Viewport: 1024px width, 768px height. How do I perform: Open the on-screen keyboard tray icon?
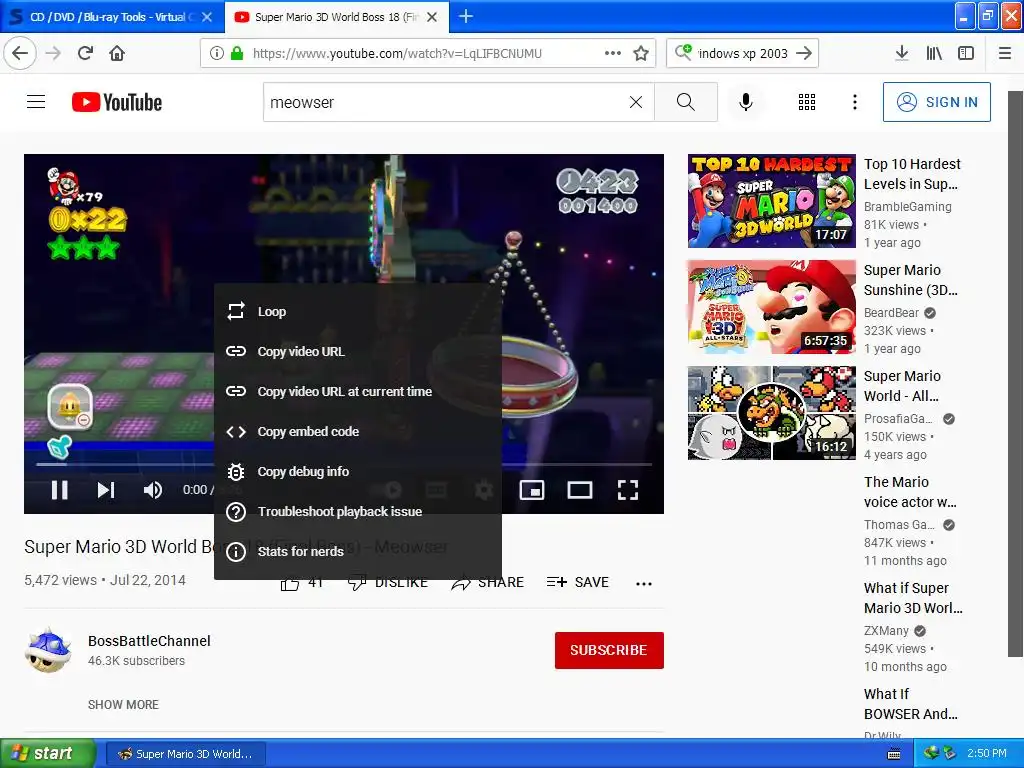[894, 754]
